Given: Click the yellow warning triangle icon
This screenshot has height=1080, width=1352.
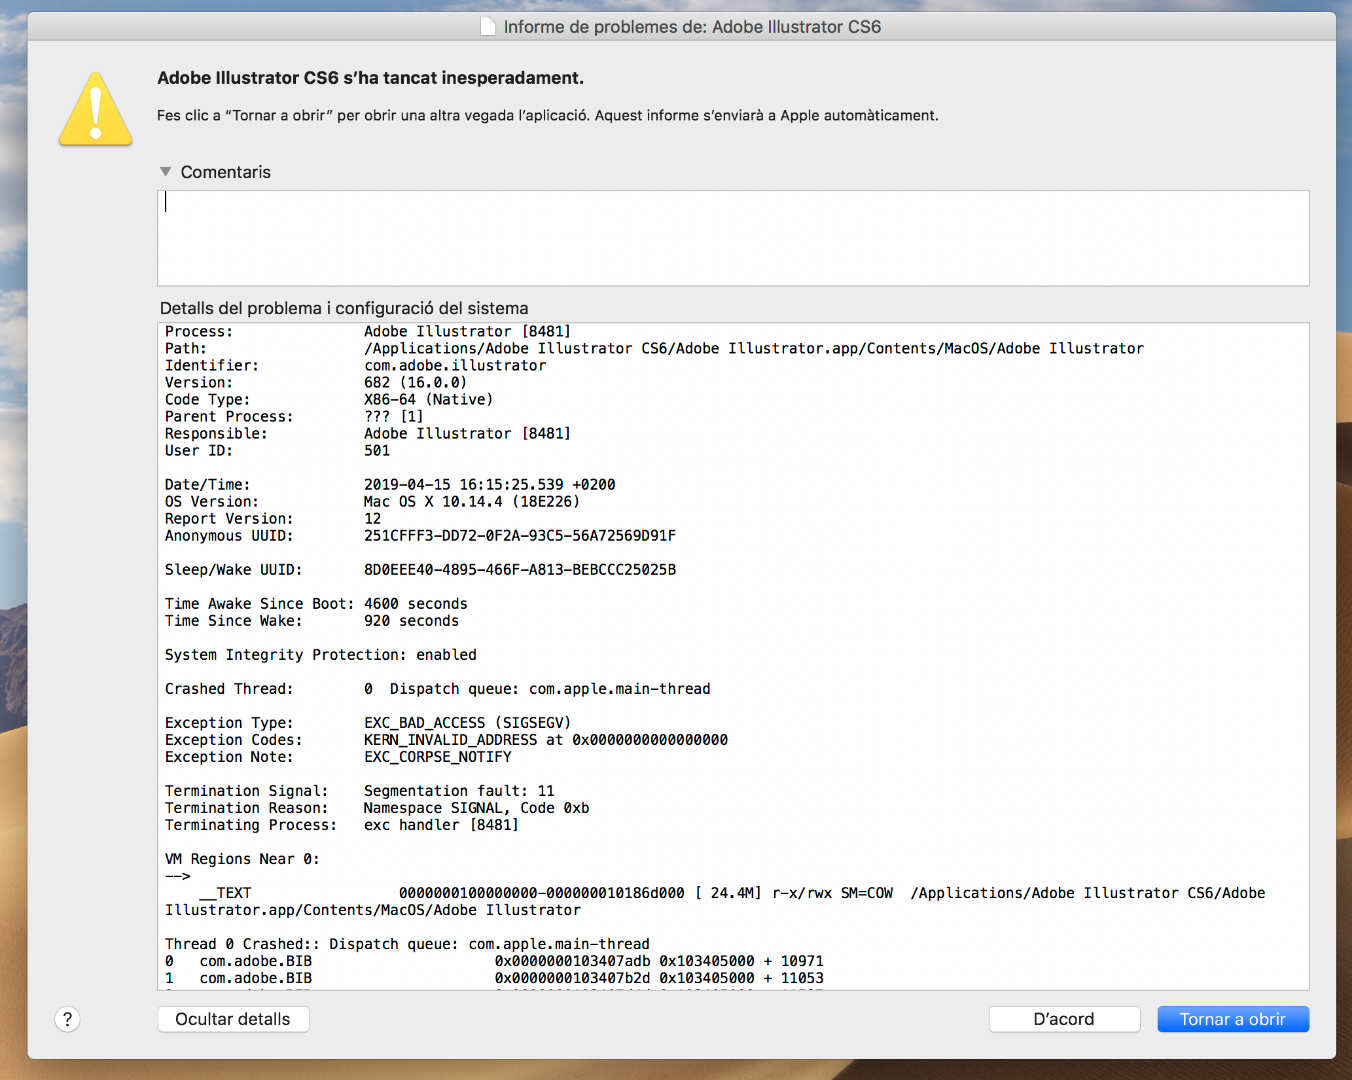Looking at the screenshot, I should coord(96,109).
